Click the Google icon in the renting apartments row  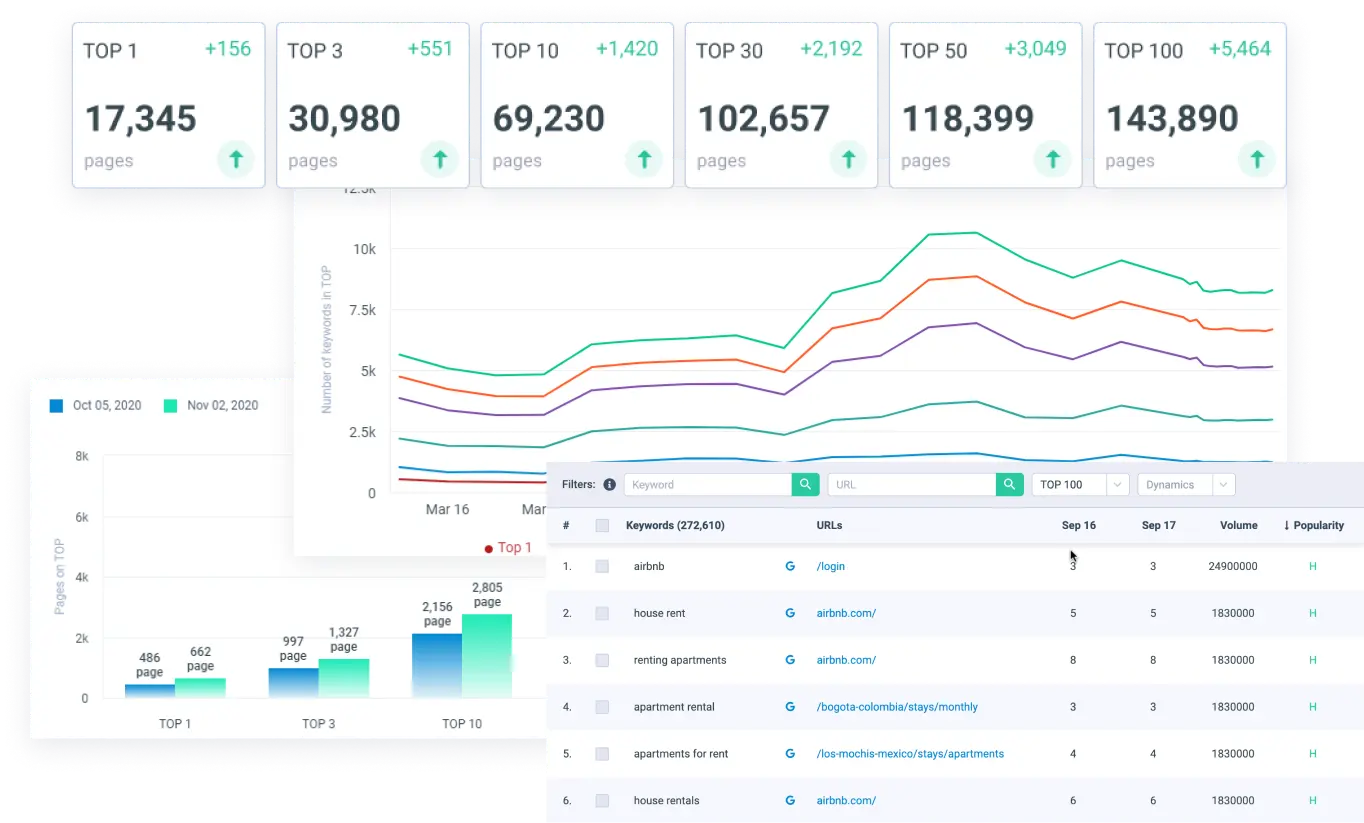click(790, 660)
